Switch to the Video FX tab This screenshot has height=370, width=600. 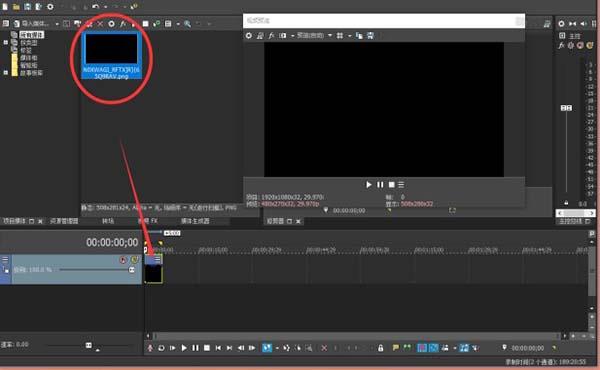[148, 221]
